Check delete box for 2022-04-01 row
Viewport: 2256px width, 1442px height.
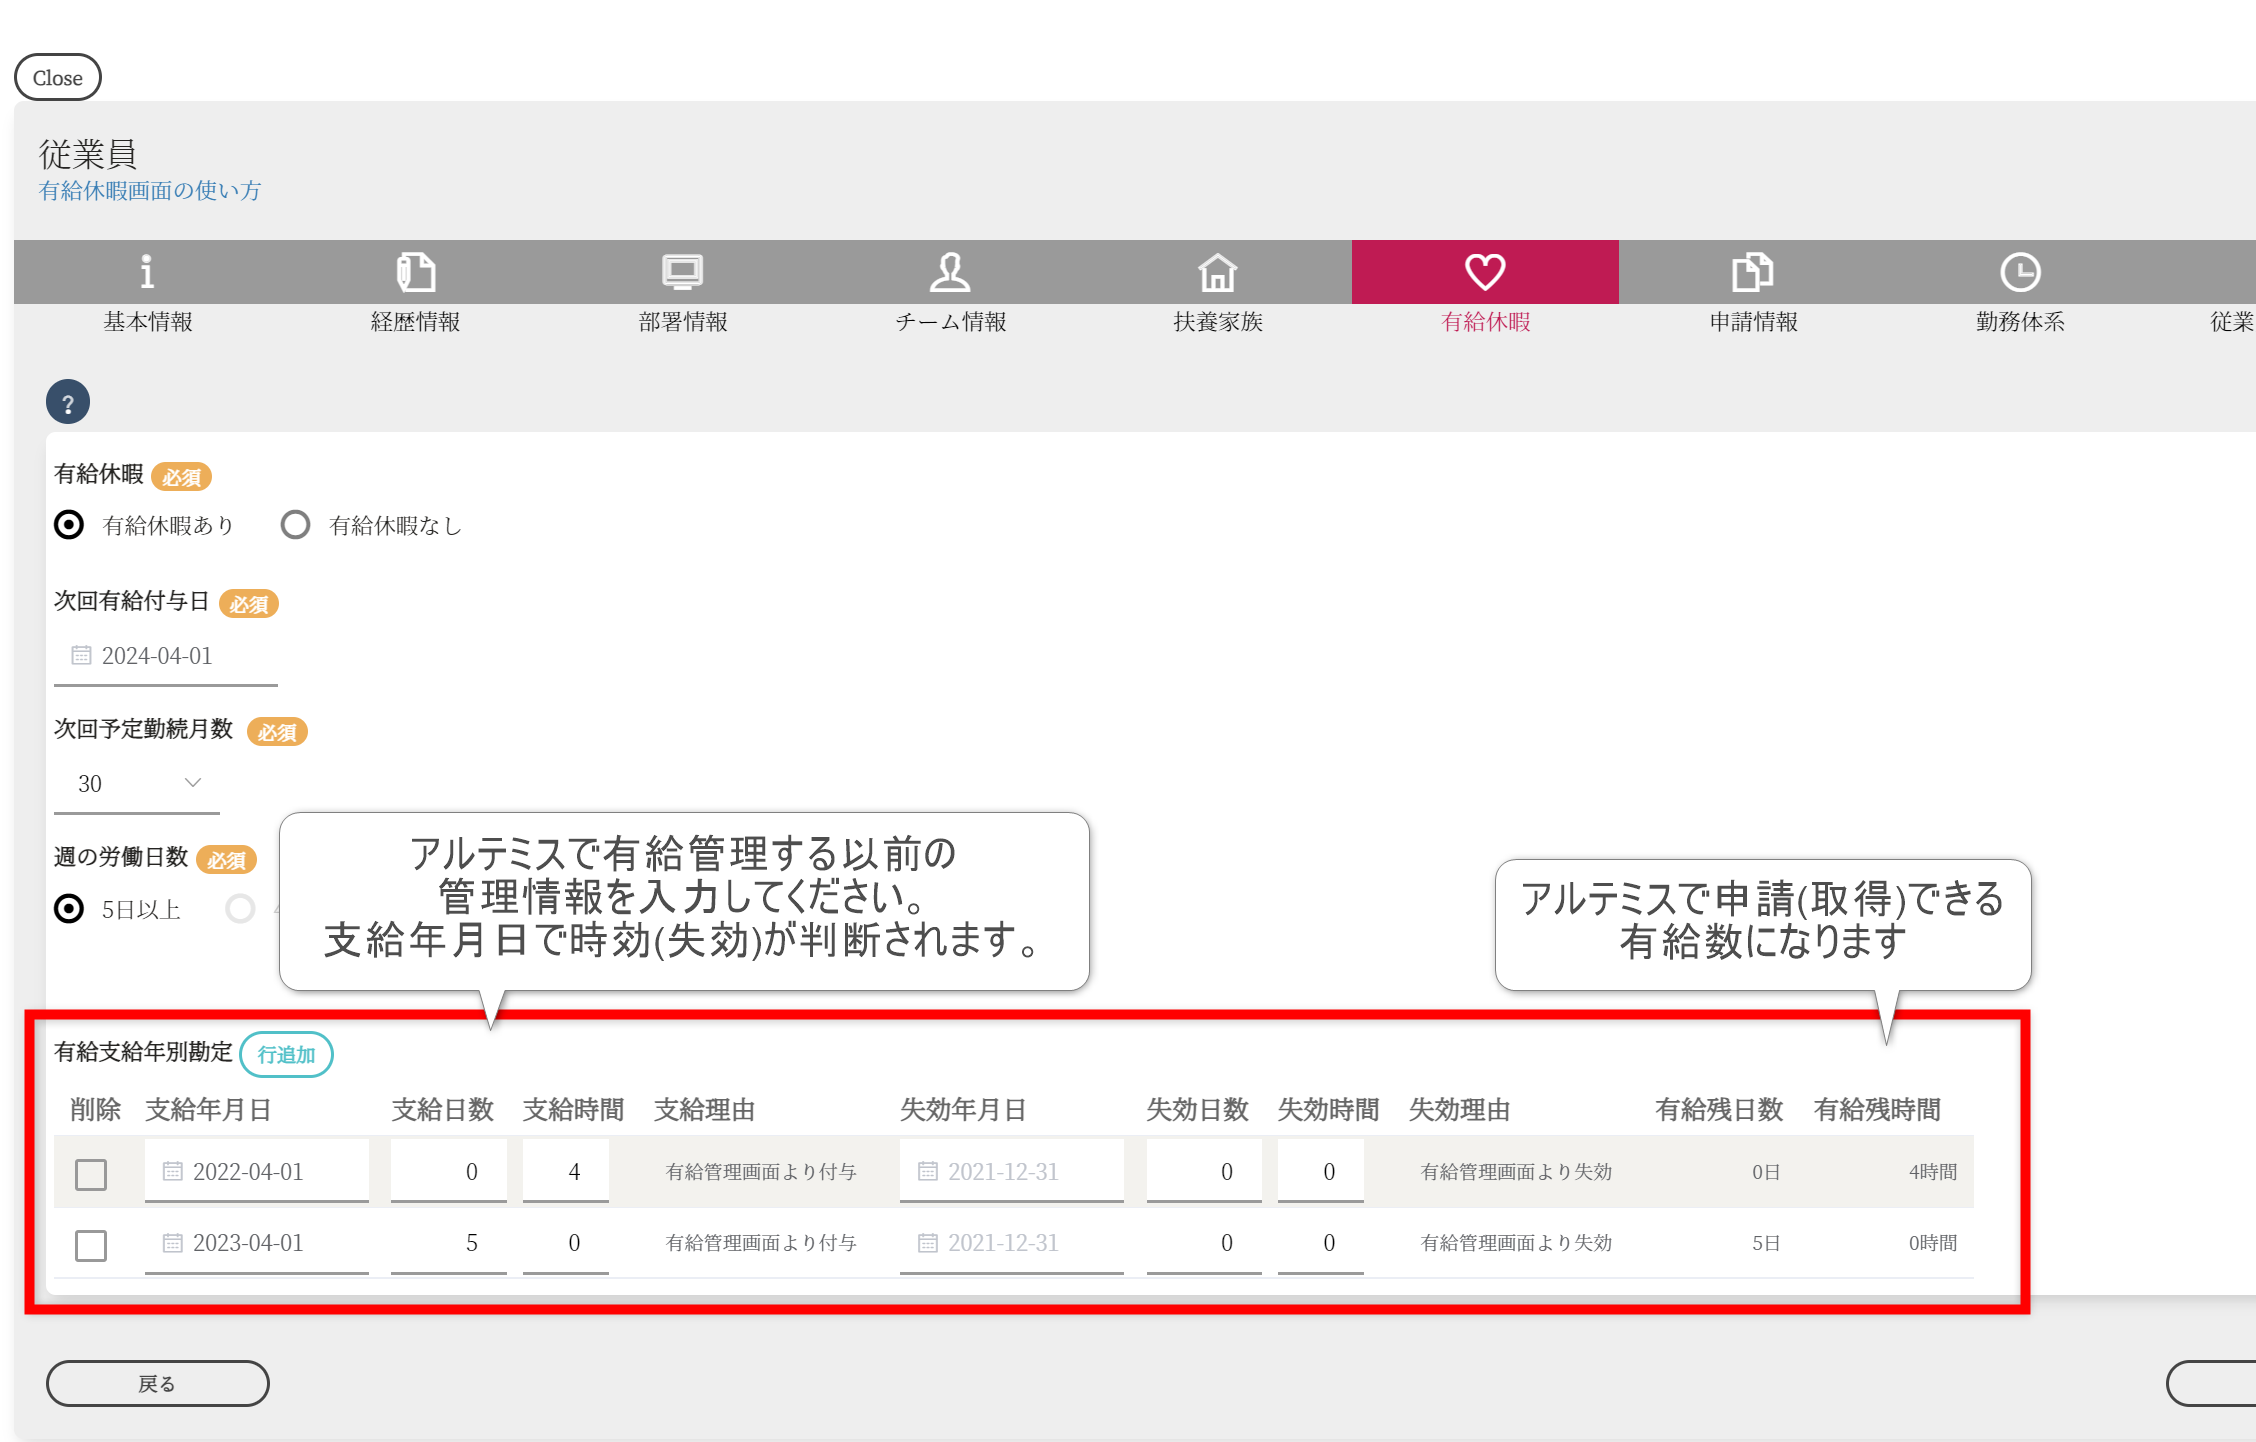click(91, 1174)
